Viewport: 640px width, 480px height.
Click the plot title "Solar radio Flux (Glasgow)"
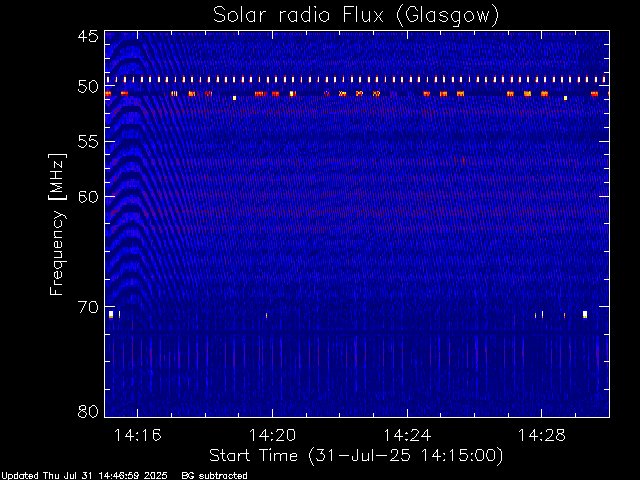[x=356, y=16]
